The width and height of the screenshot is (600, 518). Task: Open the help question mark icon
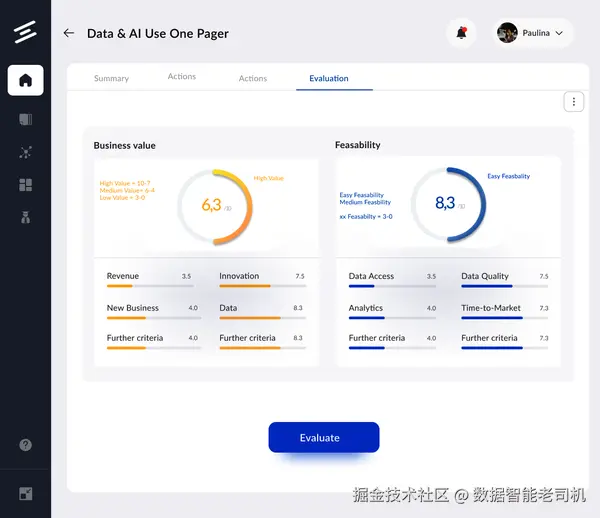click(26, 445)
